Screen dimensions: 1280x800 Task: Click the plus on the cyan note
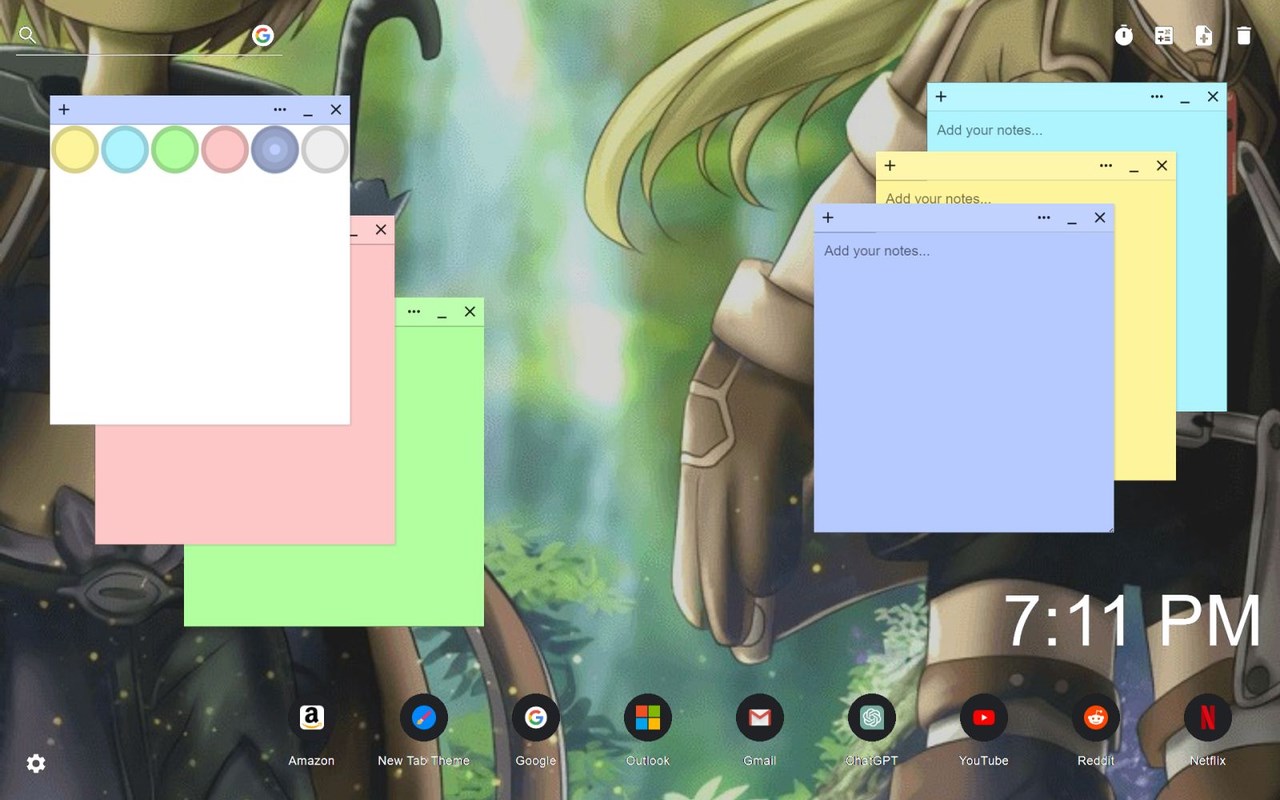941,97
